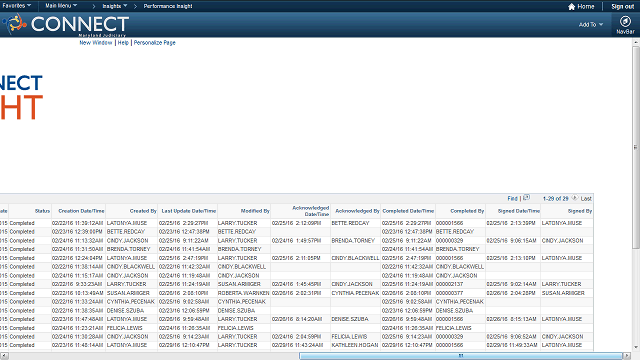Select cell '02/22/16 11:39:12AM' creation time
Image resolution: width=640 pixels, height=360 pixels.
(x=78, y=223)
